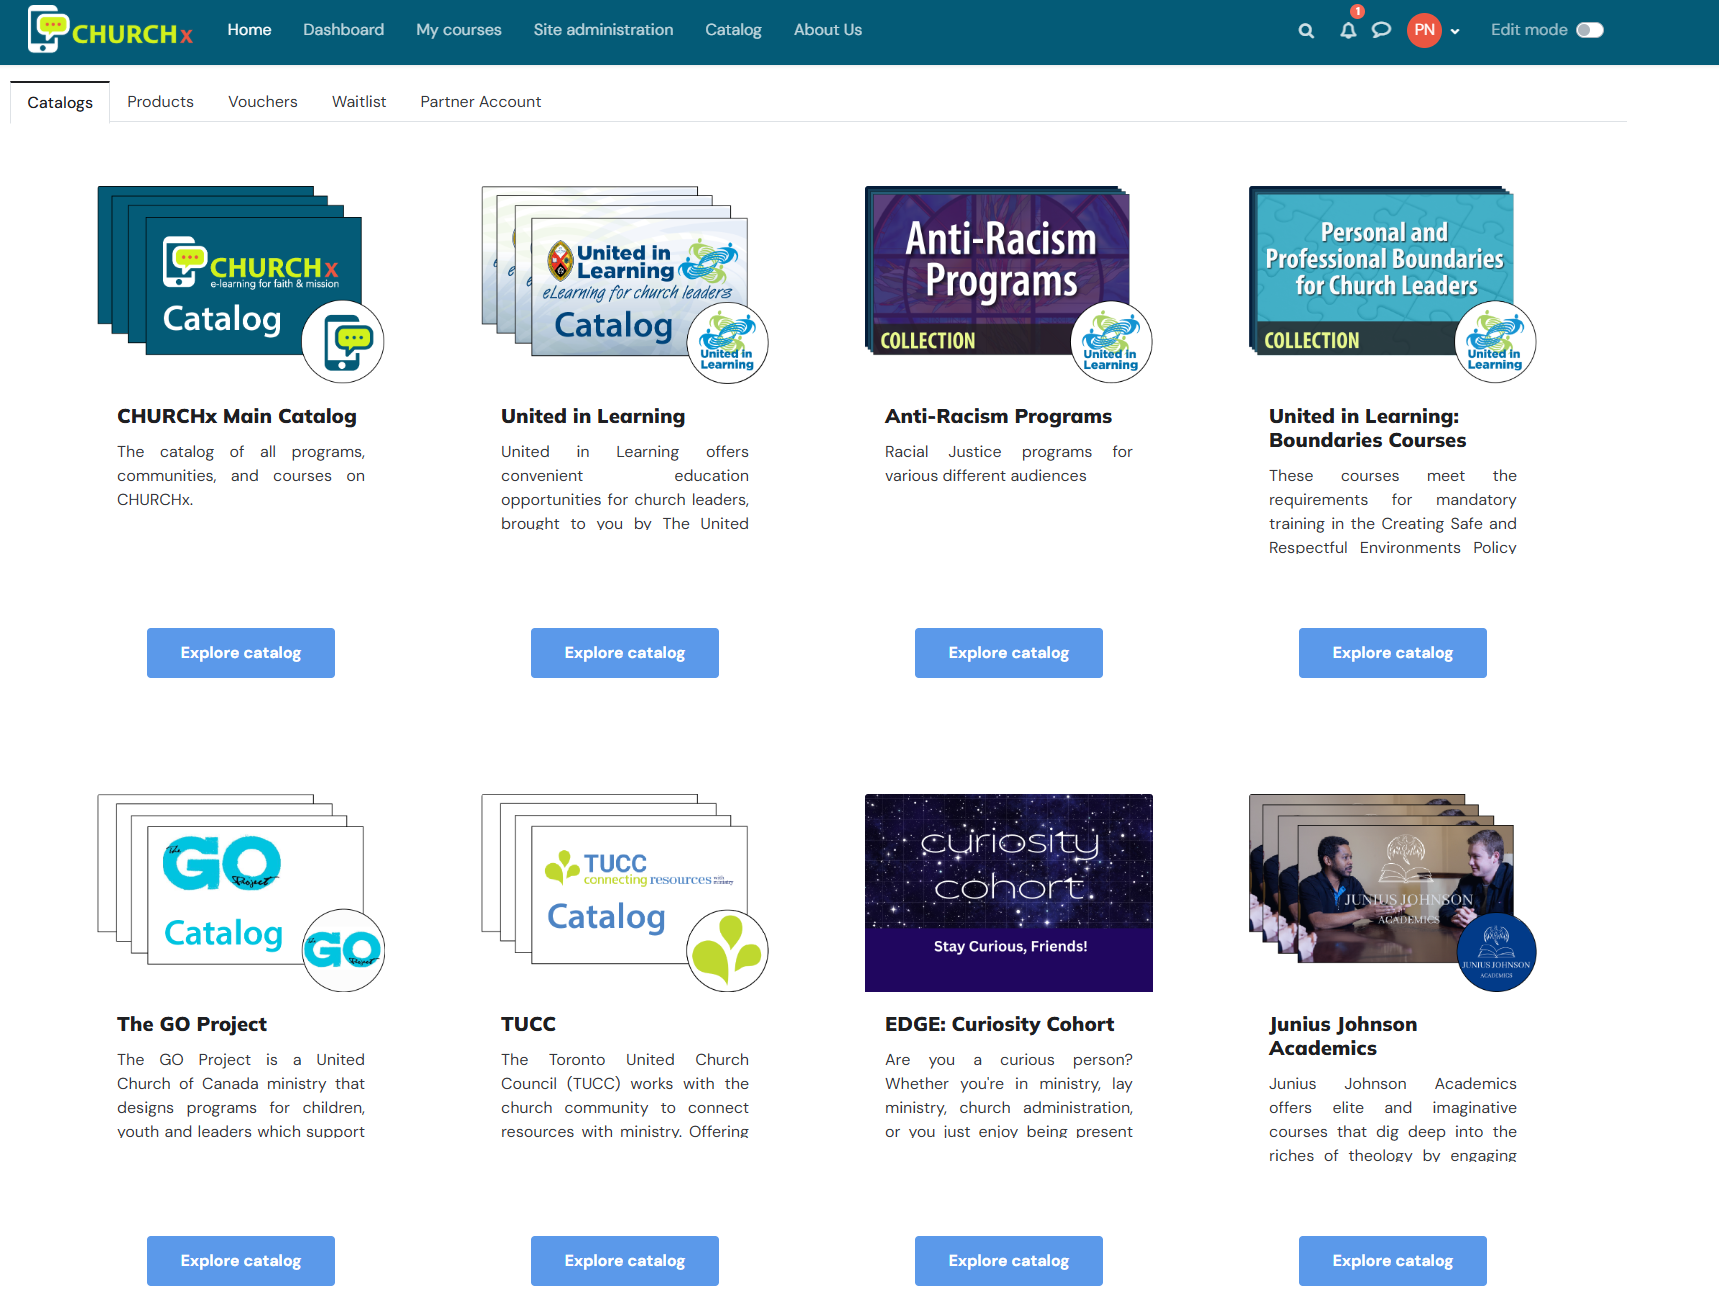Viewport: 1719px width, 1297px height.
Task: Open the messages speech bubble icon
Action: [1381, 30]
